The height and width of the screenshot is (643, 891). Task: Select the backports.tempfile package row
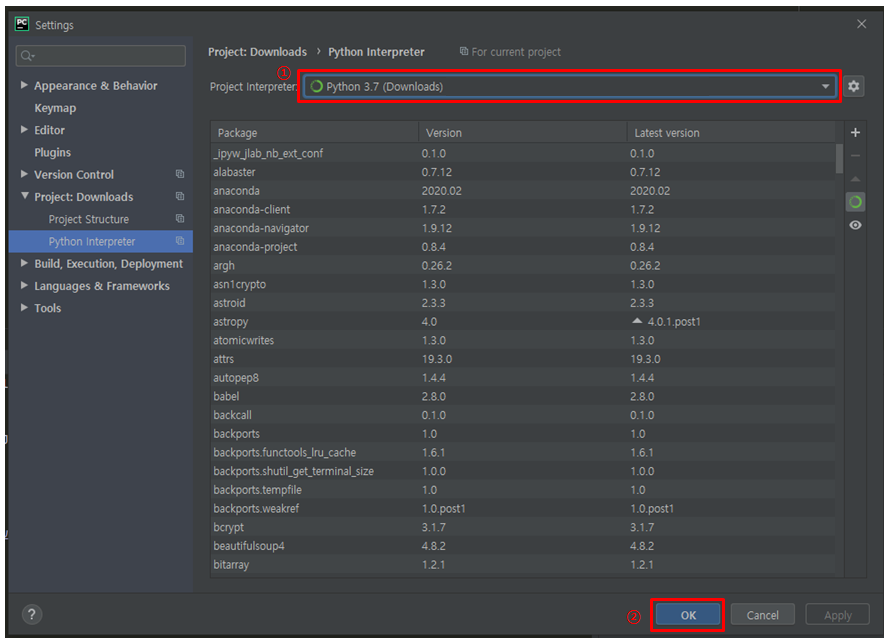click(x=523, y=490)
